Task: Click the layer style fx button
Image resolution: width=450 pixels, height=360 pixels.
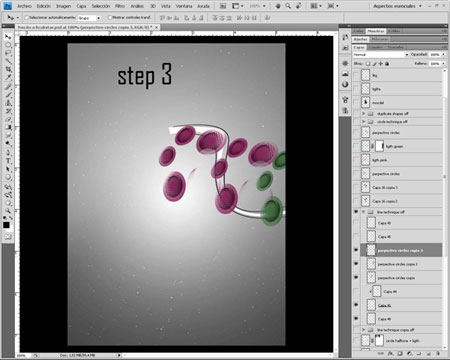Action: click(x=390, y=353)
